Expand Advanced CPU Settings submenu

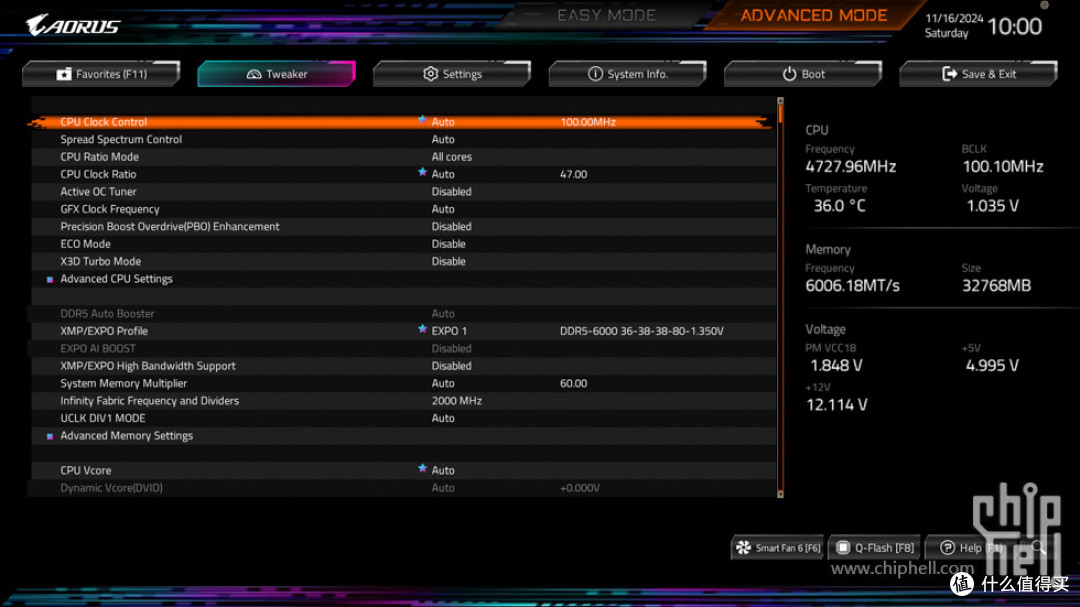(x=116, y=279)
